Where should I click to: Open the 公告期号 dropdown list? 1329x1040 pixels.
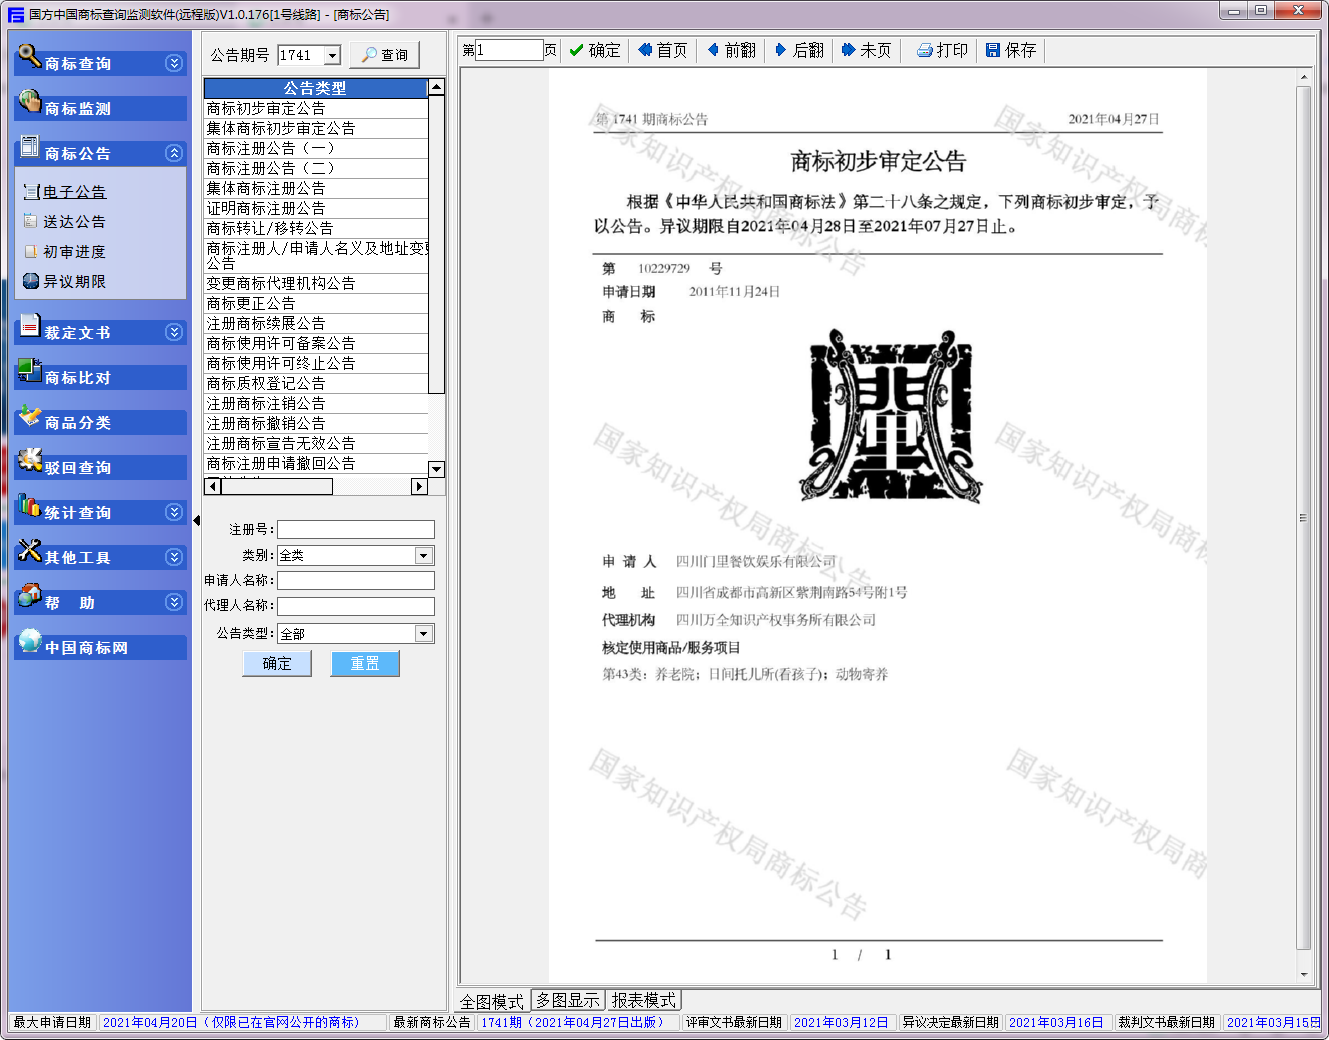[x=332, y=56]
